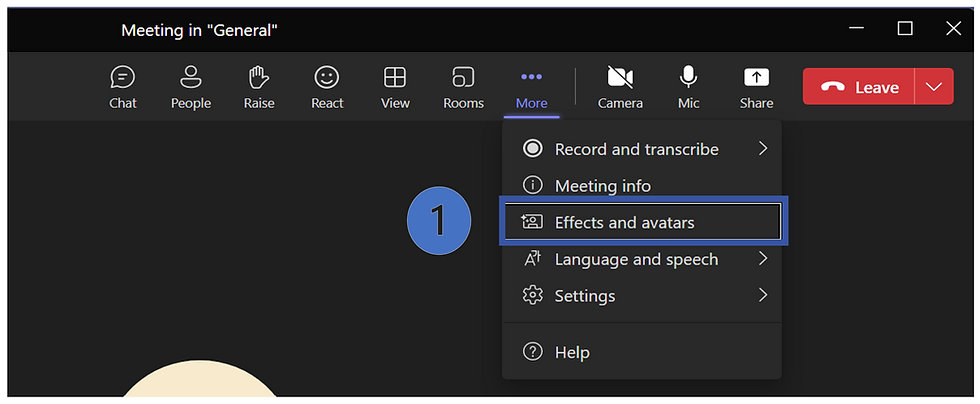Screen dimensions: 980x404
Task: Minimize the meeting window
Action: (x=857, y=28)
